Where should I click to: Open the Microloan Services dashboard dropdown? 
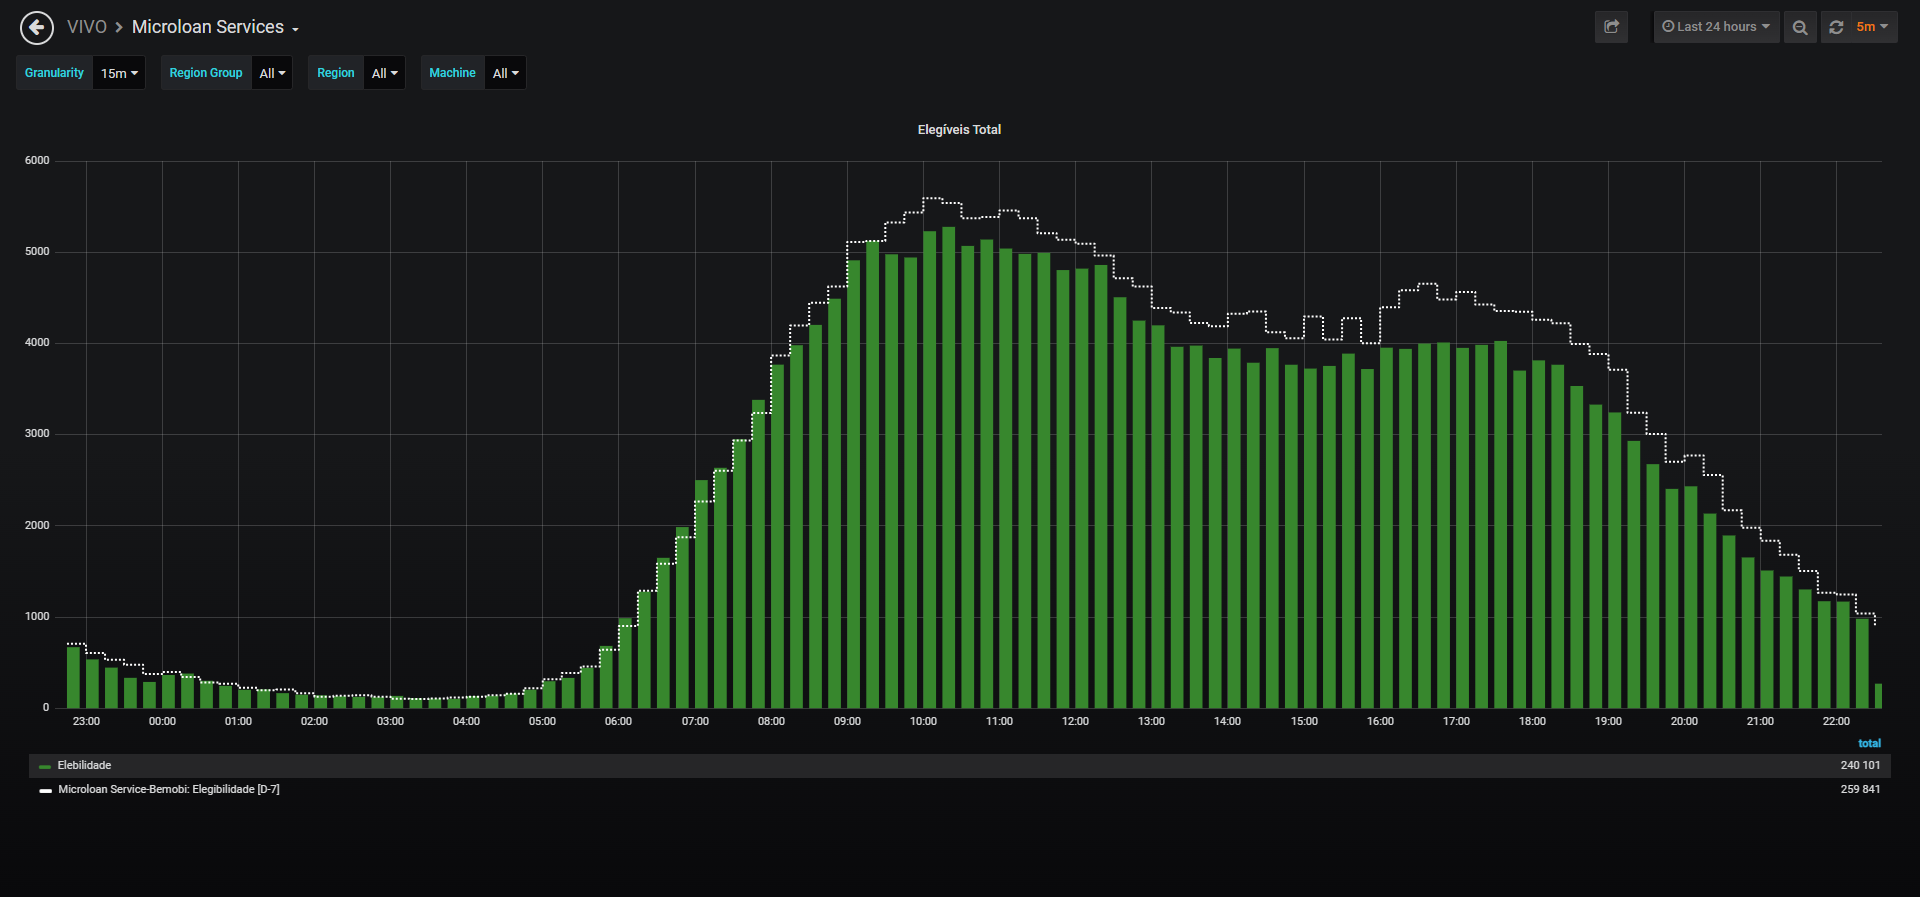(216, 27)
